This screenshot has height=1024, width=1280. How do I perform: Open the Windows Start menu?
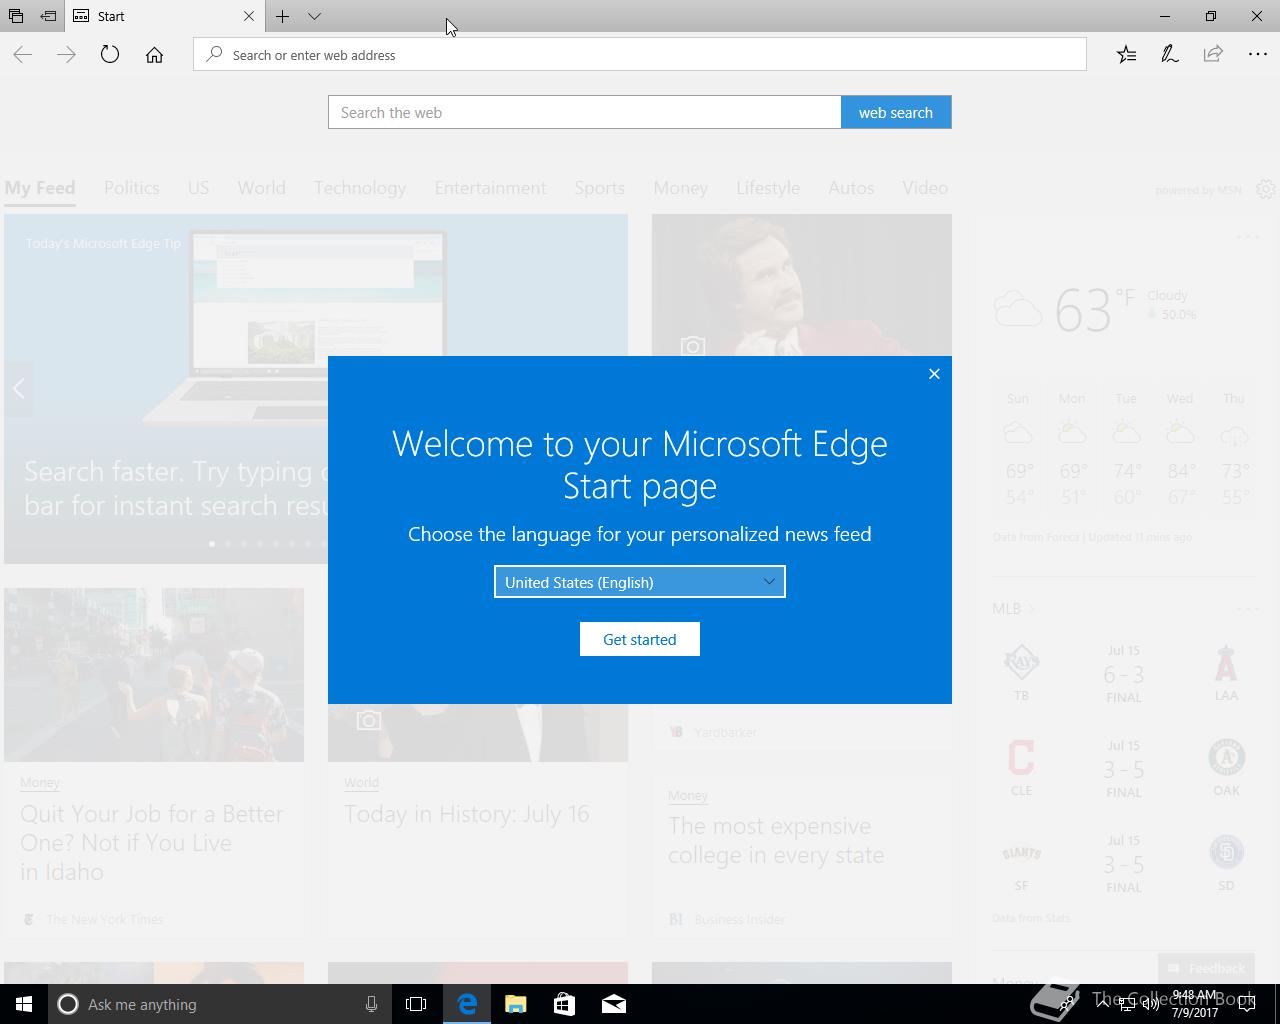click(24, 1004)
